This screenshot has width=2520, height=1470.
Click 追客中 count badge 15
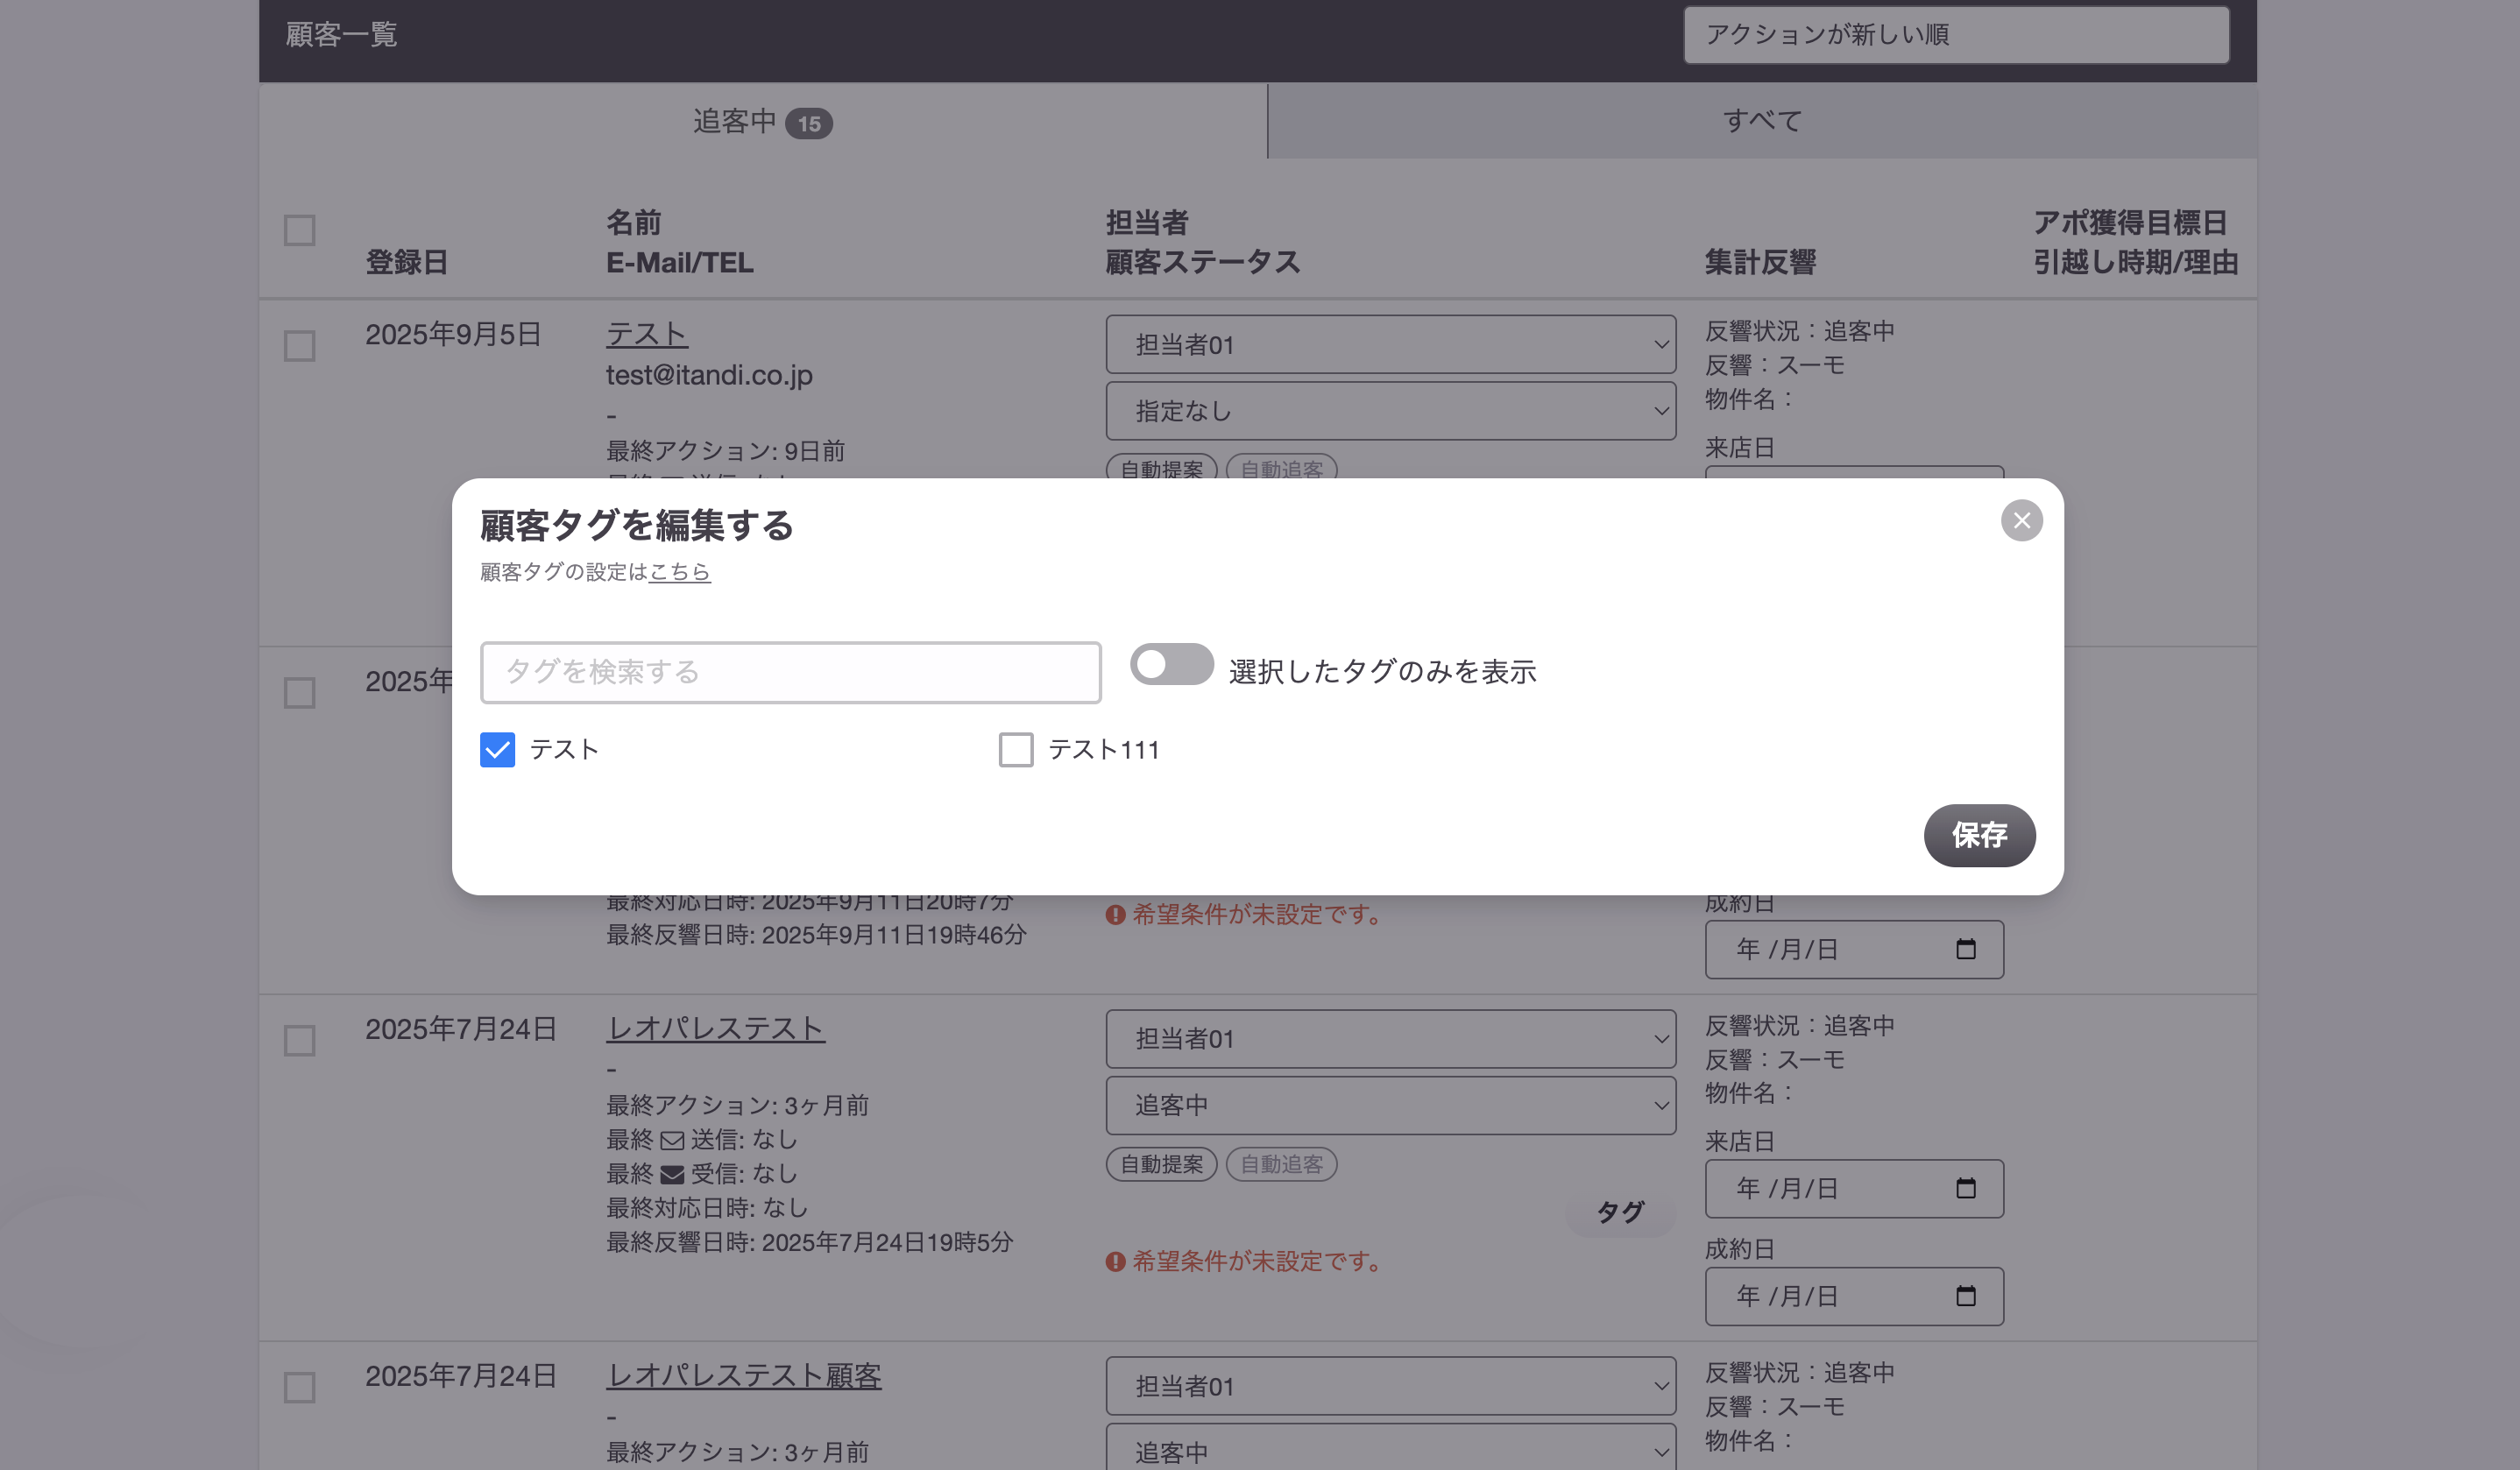coord(809,124)
